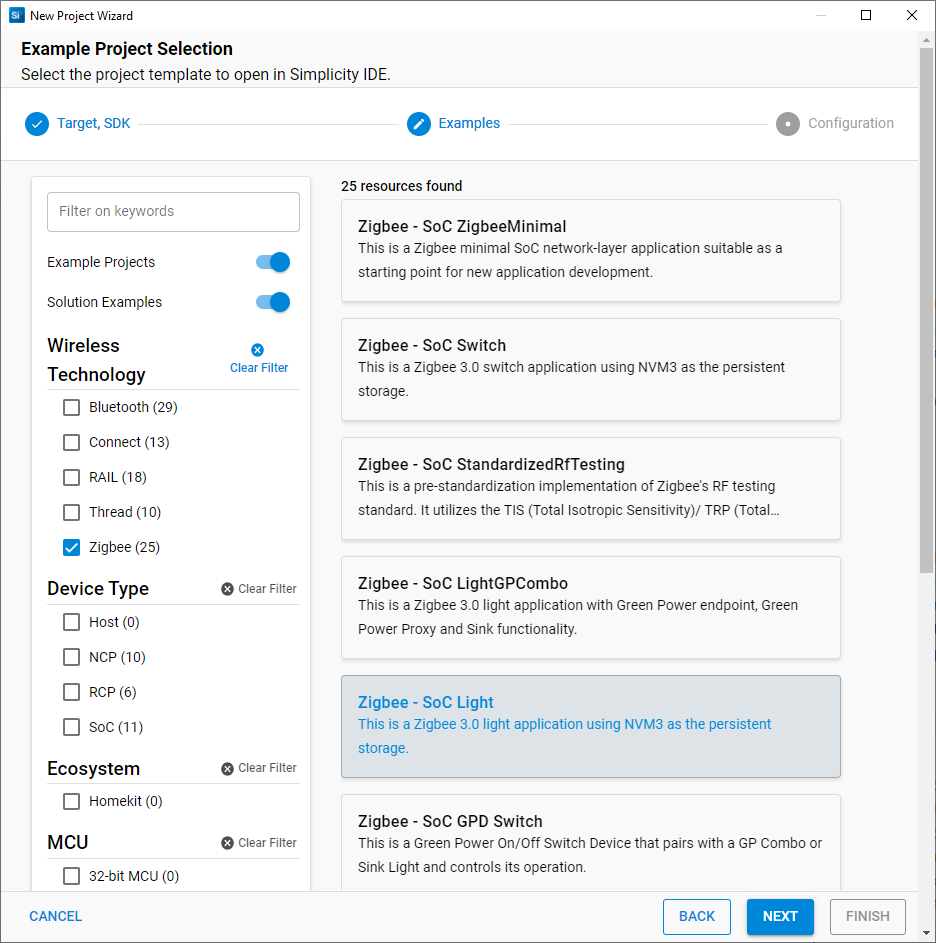This screenshot has height=943, width=936.
Task: Clear the MCU filter
Action: pos(259,843)
